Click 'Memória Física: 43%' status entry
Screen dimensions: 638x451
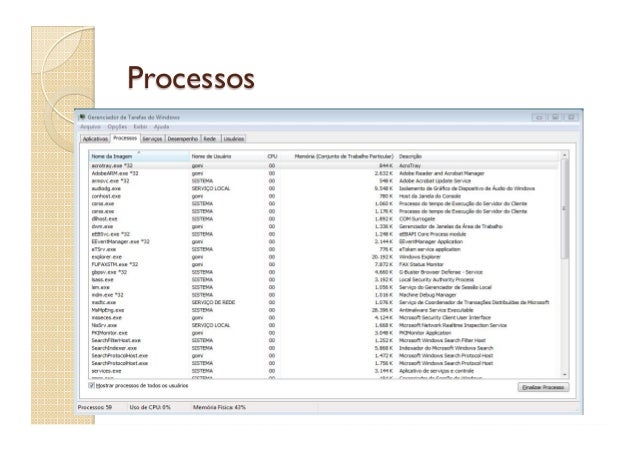(x=219, y=407)
